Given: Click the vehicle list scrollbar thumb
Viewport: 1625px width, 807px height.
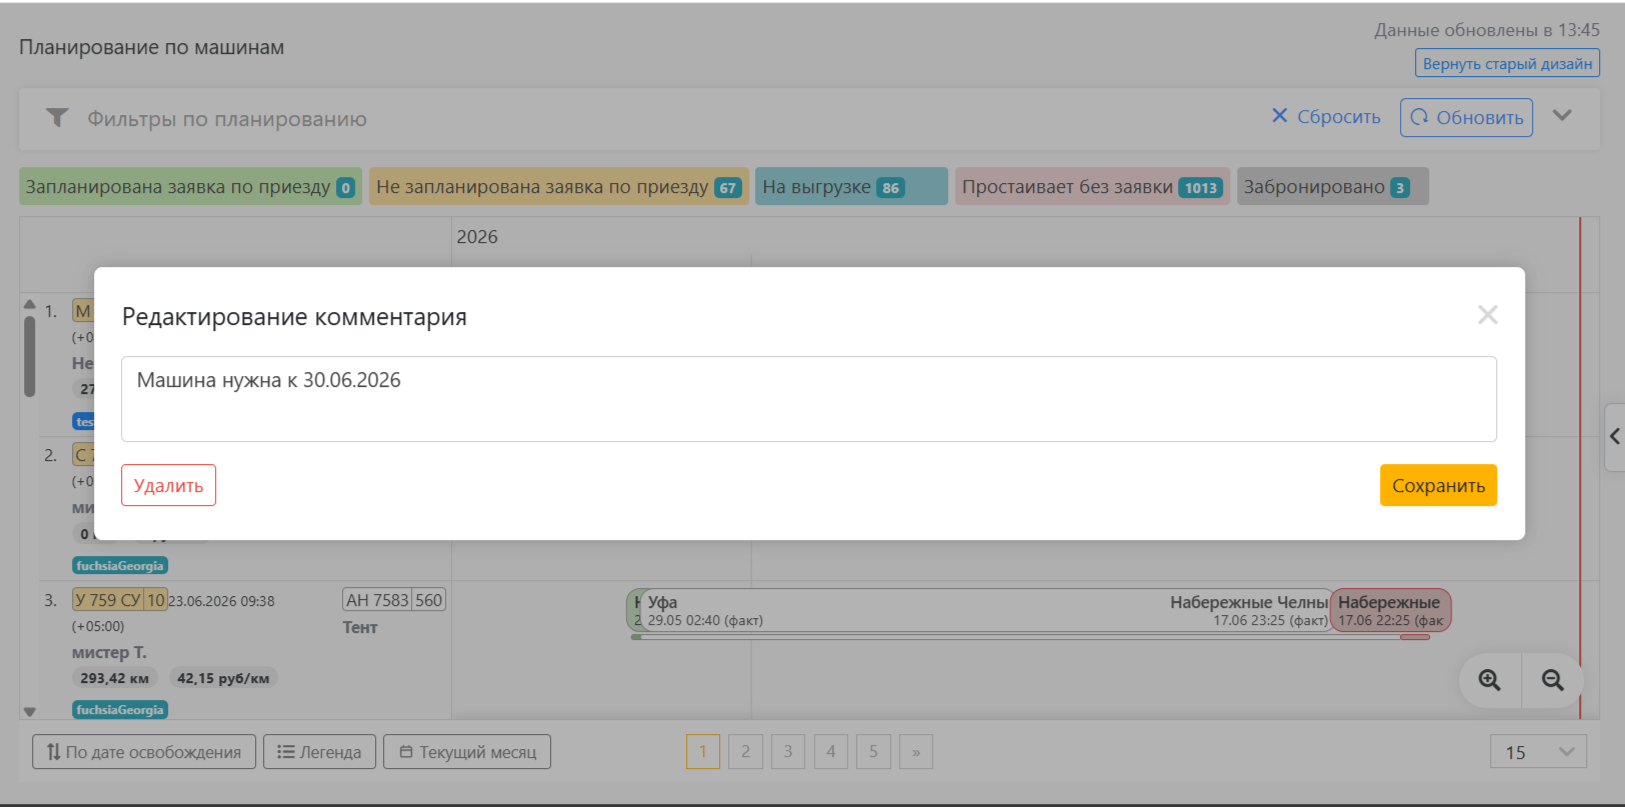Looking at the screenshot, I should 29,356.
